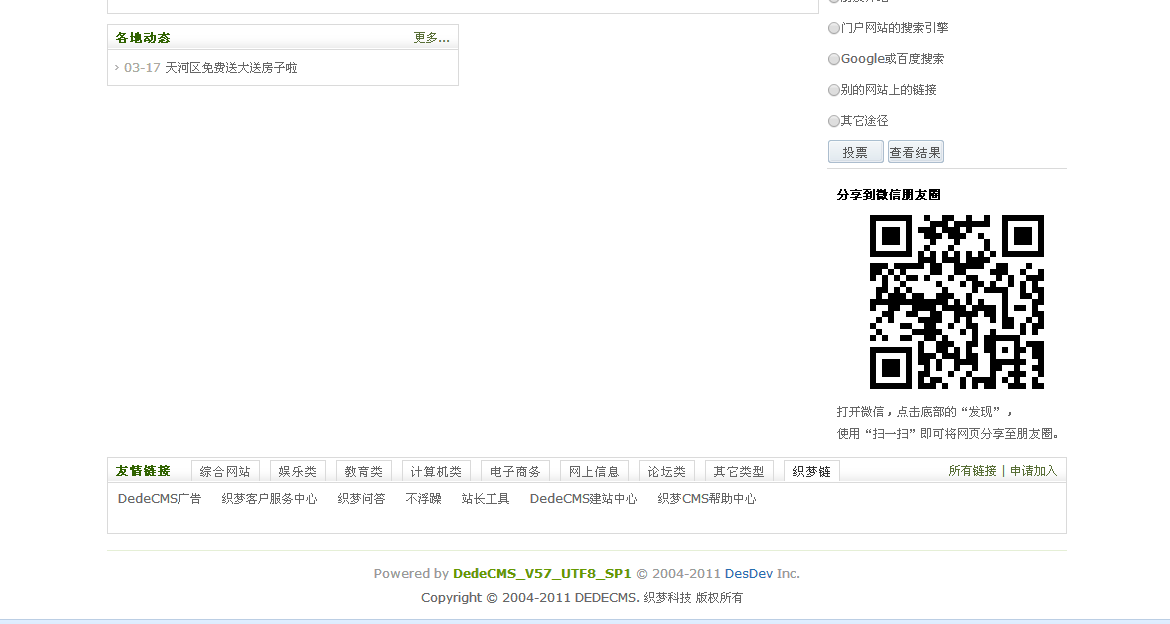The image size is (1170, 624).
Task: Open the 不浮躁 link
Action: pos(423,499)
